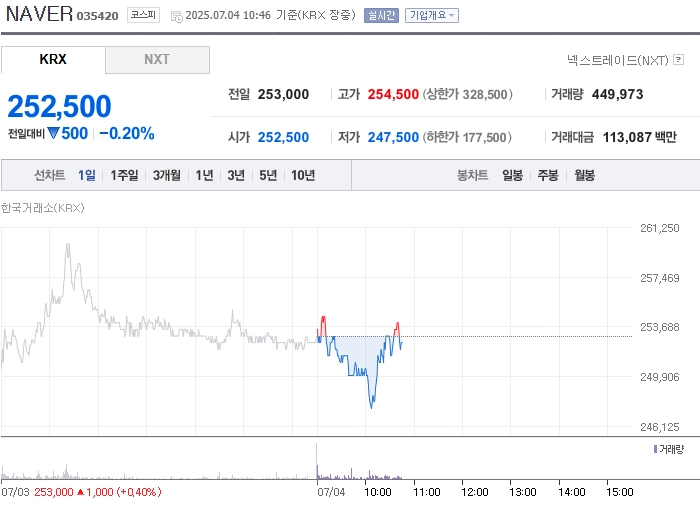
Task: Select the 3개월 line chart range
Action: click(x=167, y=175)
